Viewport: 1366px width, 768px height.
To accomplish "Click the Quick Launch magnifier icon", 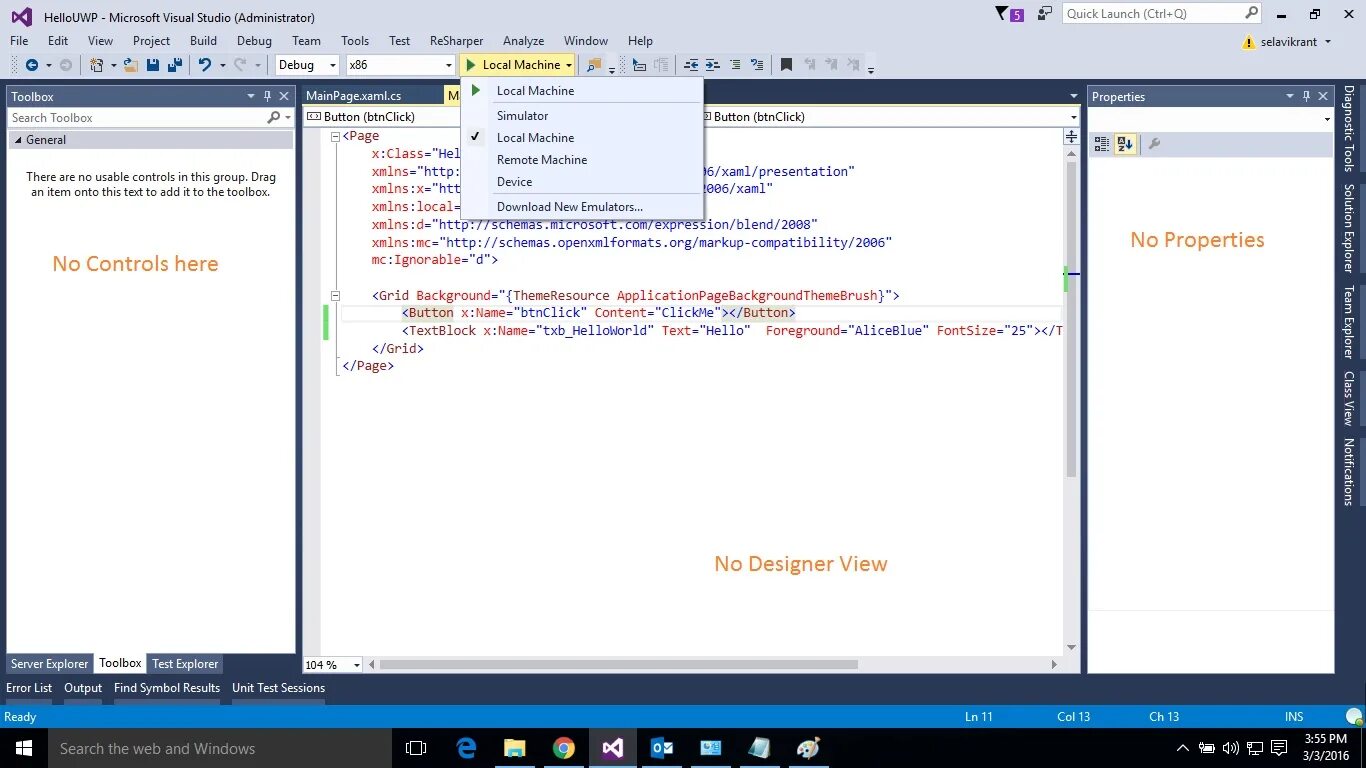I will coord(1251,13).
